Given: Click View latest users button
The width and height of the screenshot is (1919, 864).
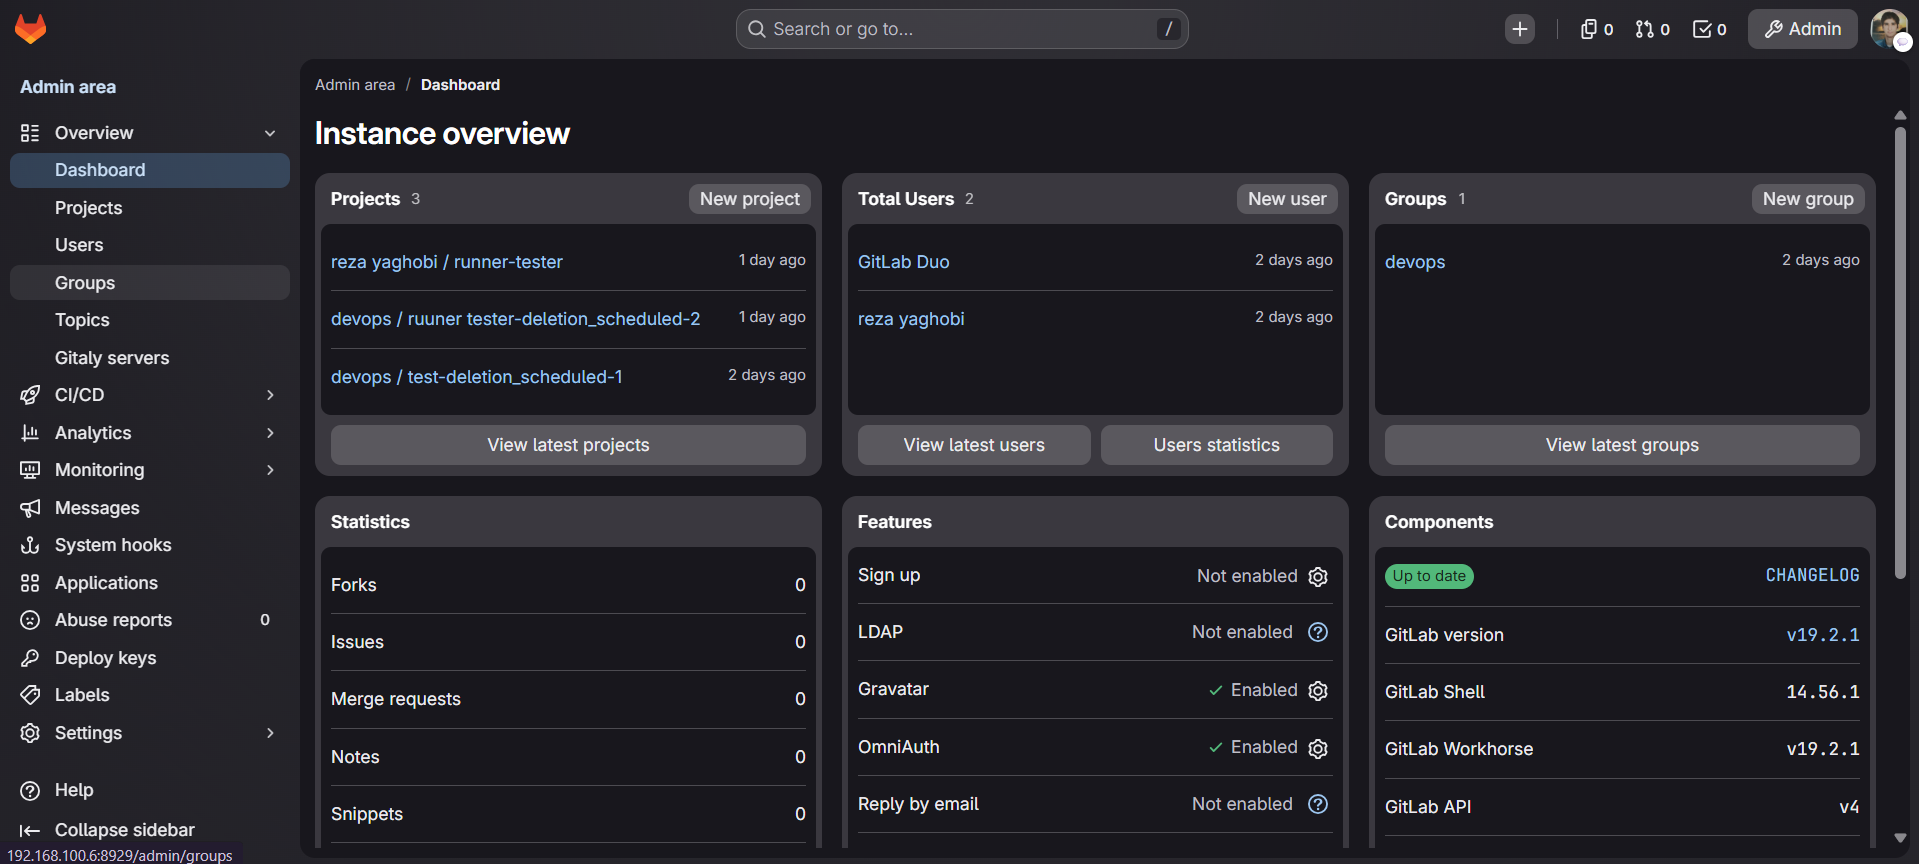Looking at the screenshot, I should (974, 445).
